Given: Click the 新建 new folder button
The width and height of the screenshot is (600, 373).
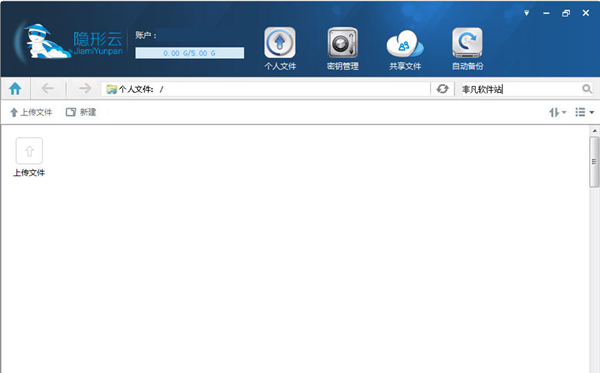Looking at the screenshot, I should pyautogui.click(x=81, y=112).
